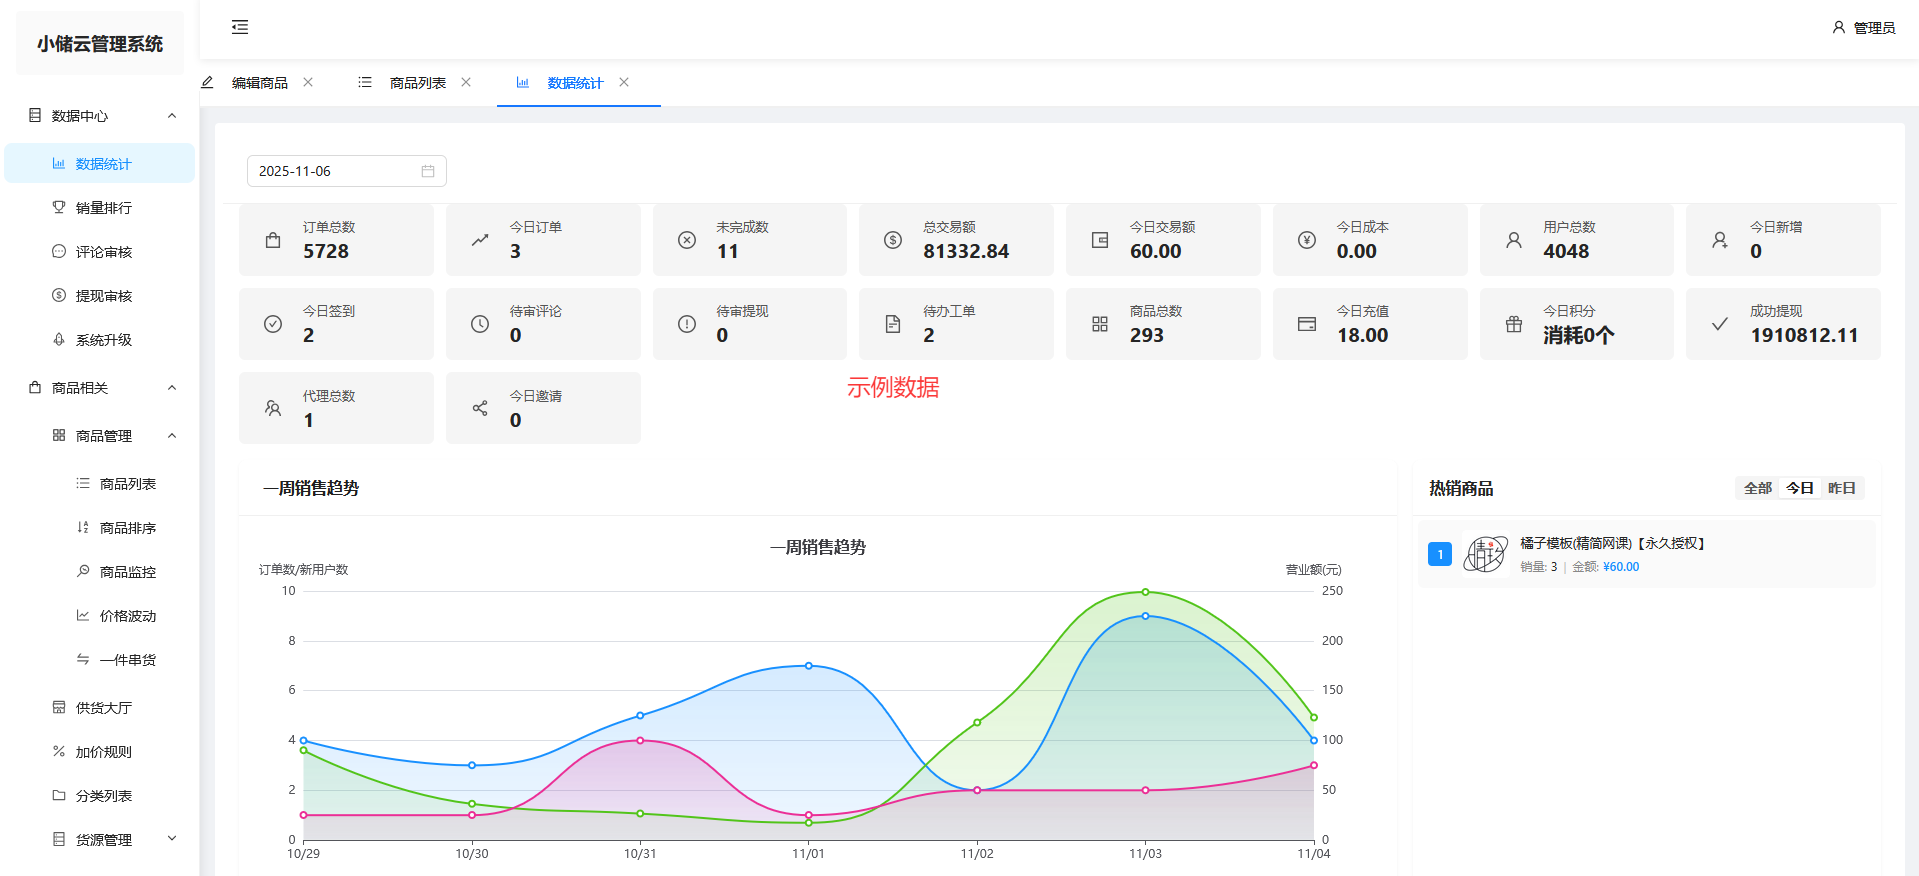Click the sidebar collapse hamburger icon
This screenshot has width=1919, height=876.
pyautogui.click(x=240, y=27)
